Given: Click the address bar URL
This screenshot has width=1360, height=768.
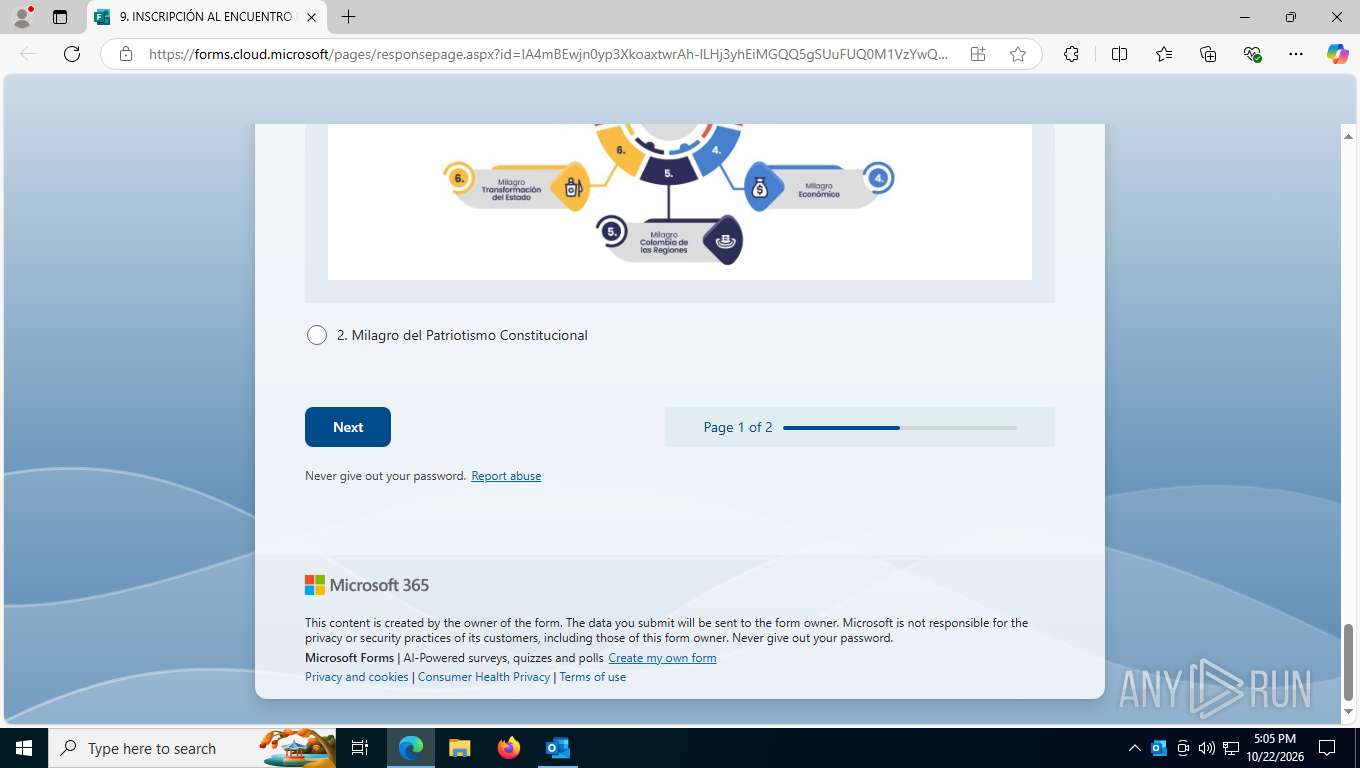Looking at the screenshot, I should [548, 54].
